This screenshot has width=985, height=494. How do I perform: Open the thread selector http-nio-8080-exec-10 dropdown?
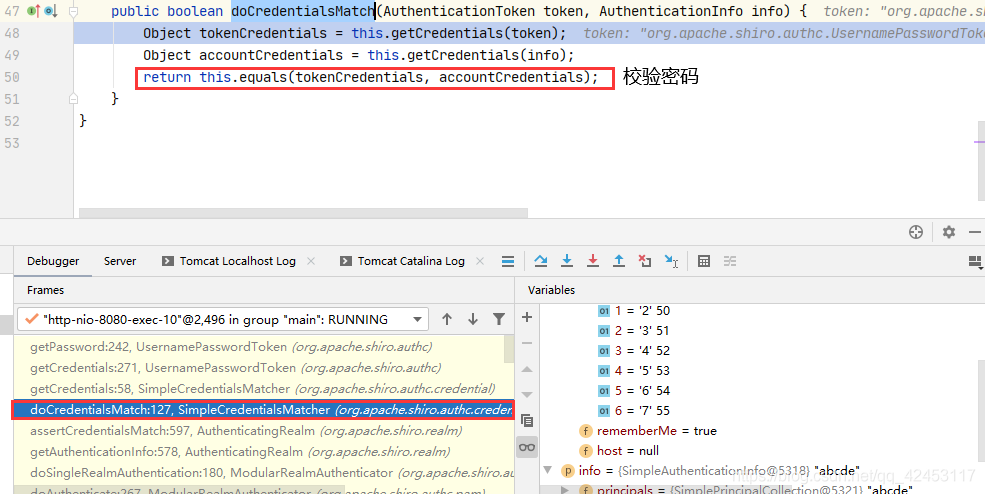point(223,319)
